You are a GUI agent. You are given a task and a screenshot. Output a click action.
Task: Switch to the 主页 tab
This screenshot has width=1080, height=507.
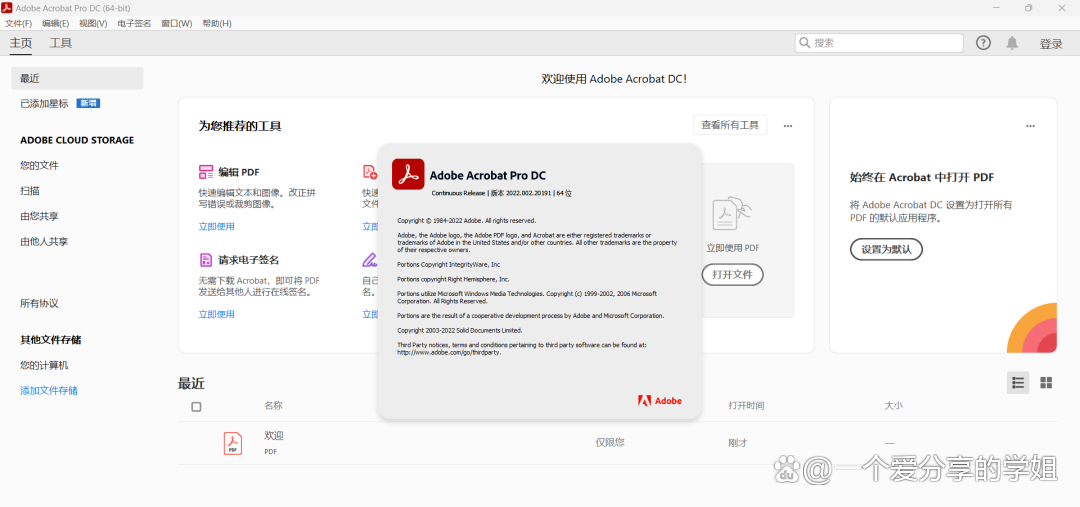click(21, 43)
